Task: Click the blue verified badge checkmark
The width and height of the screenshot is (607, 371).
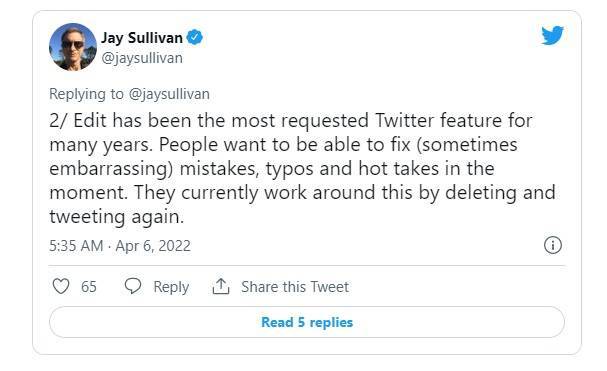Action: point(194,38)
